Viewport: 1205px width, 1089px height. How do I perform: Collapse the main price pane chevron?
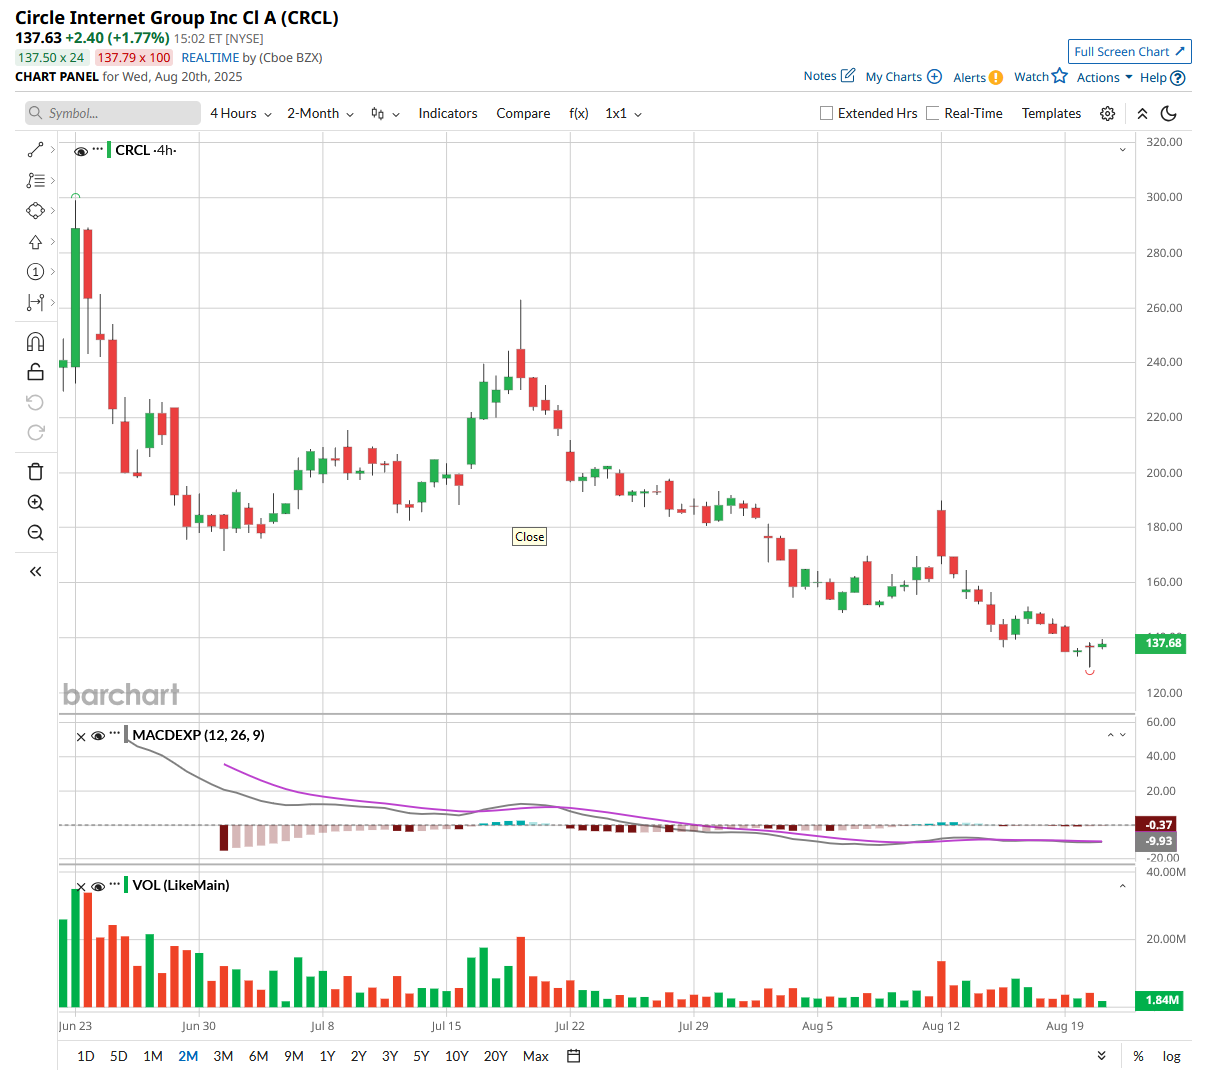coord(1122,150)
